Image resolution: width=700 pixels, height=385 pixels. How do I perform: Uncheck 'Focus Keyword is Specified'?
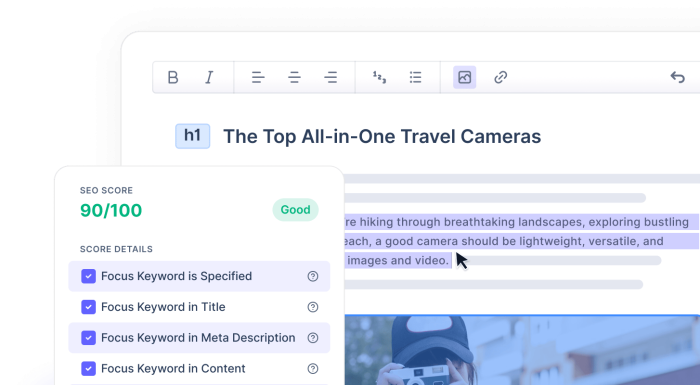coord(88,276)
